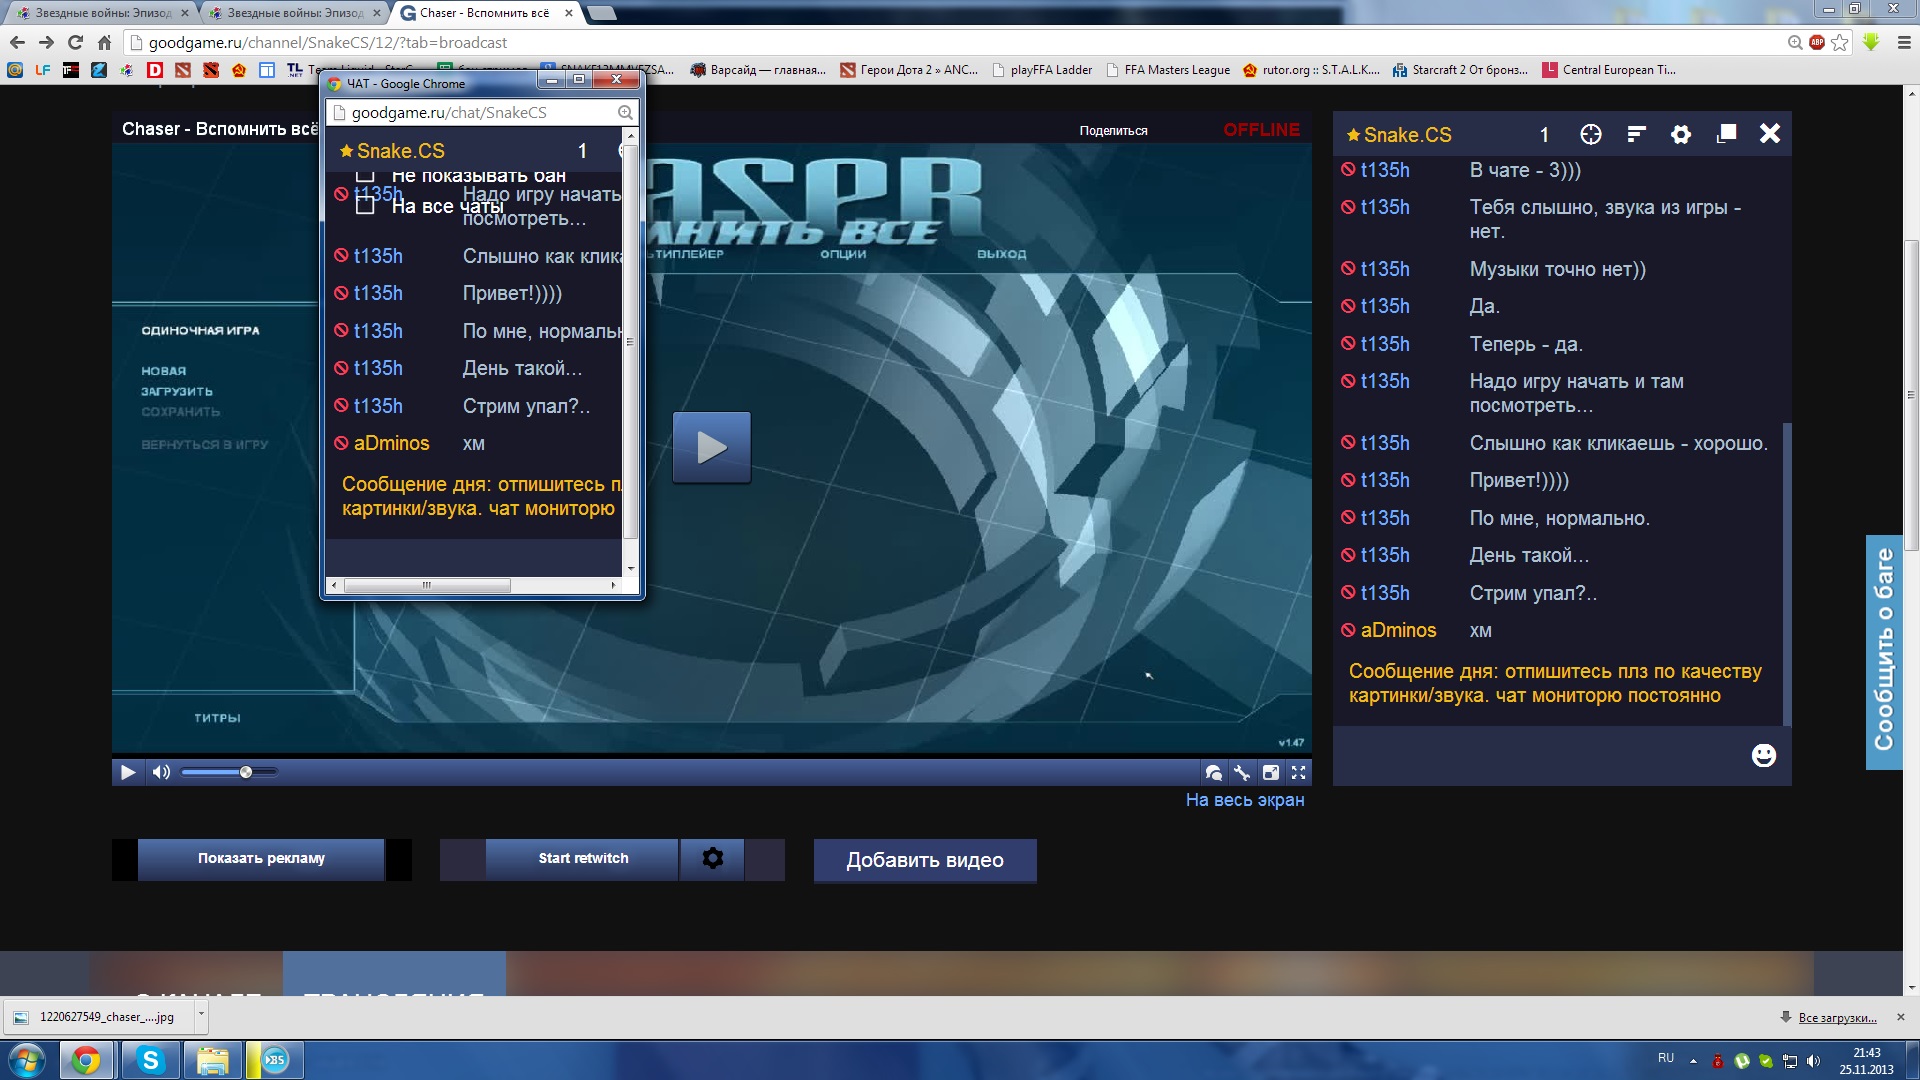
Task: Pop out chat into separate window icon
Action: coord(1726,134)
